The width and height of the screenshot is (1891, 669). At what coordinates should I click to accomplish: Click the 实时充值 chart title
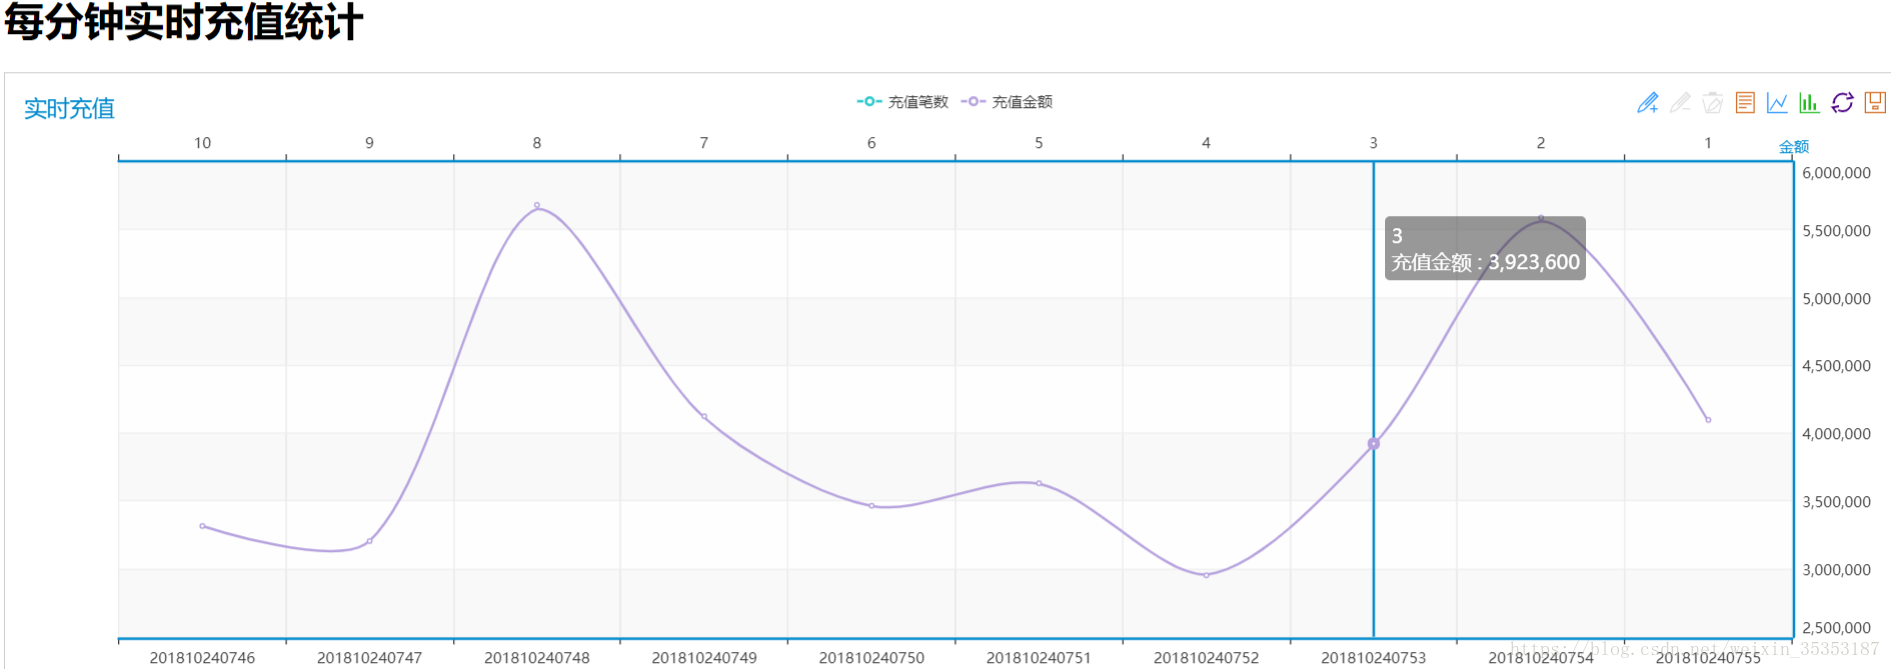[69, 108]
